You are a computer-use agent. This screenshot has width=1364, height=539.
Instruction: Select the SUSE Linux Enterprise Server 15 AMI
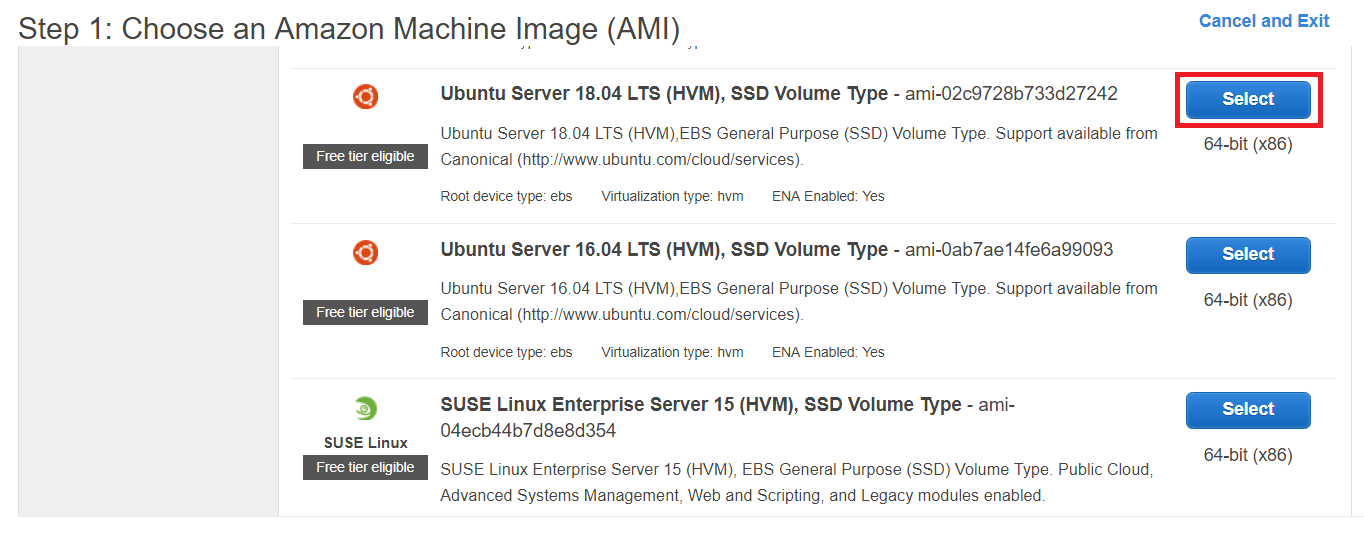tap(1248, 409)
